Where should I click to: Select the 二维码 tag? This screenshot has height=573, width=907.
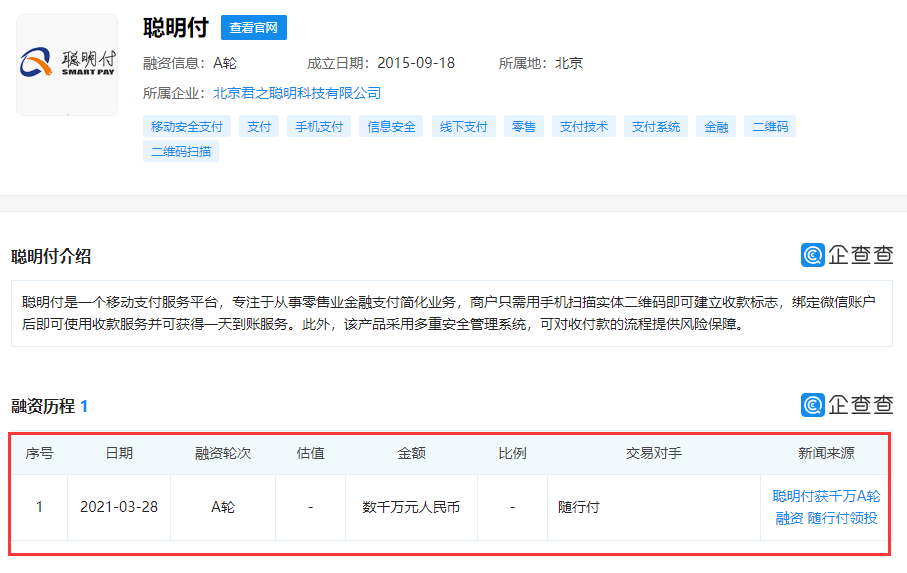click(770, 127)
